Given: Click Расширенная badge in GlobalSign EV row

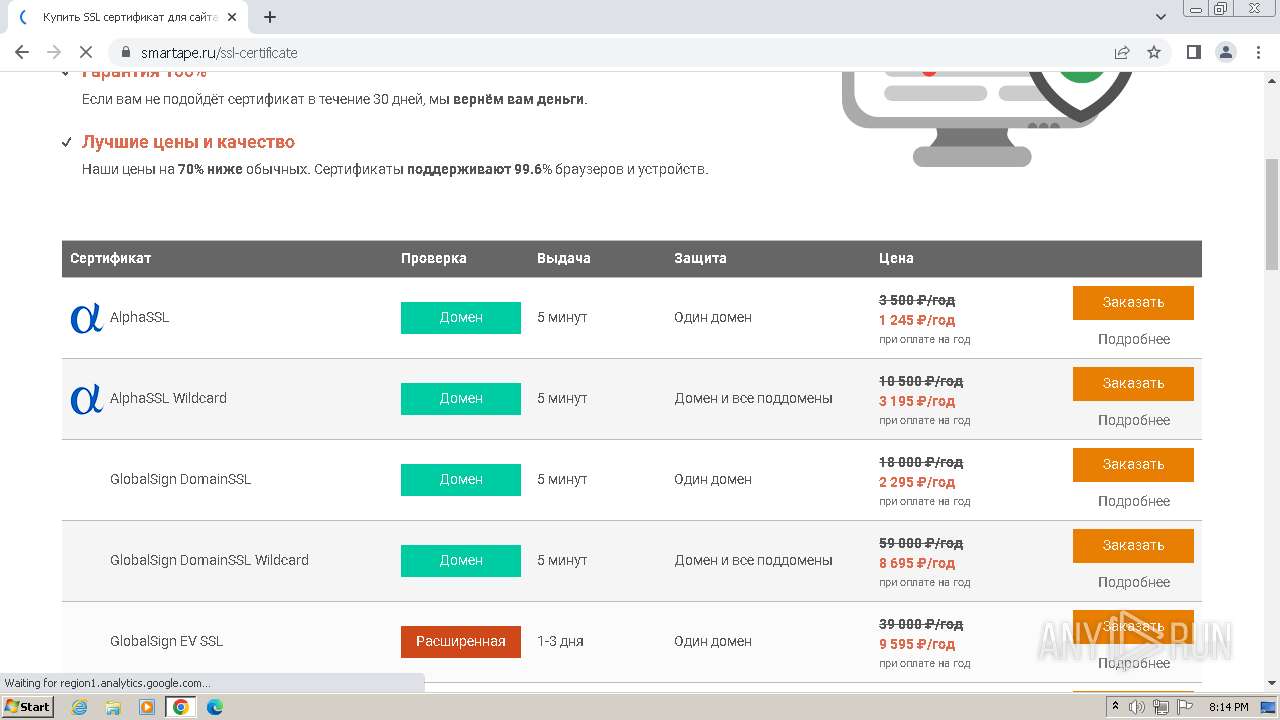Looking at the screenshot, I should [461, 641].
